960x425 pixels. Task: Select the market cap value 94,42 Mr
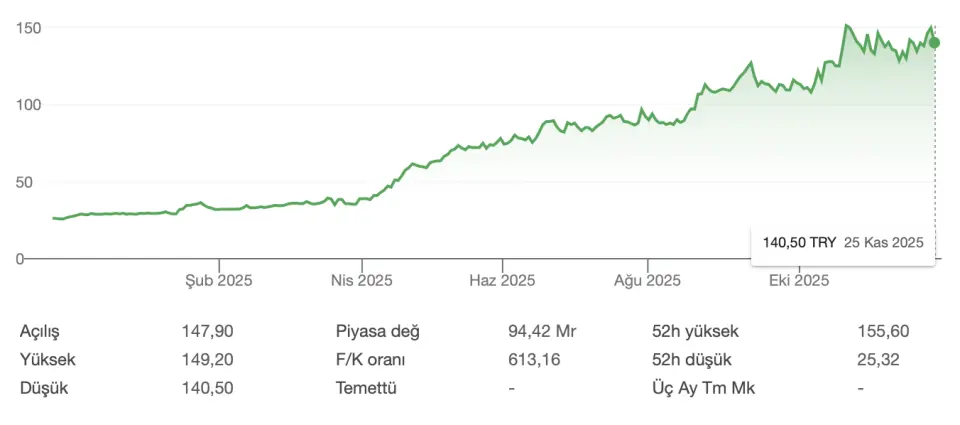click(x=542, y=331)
